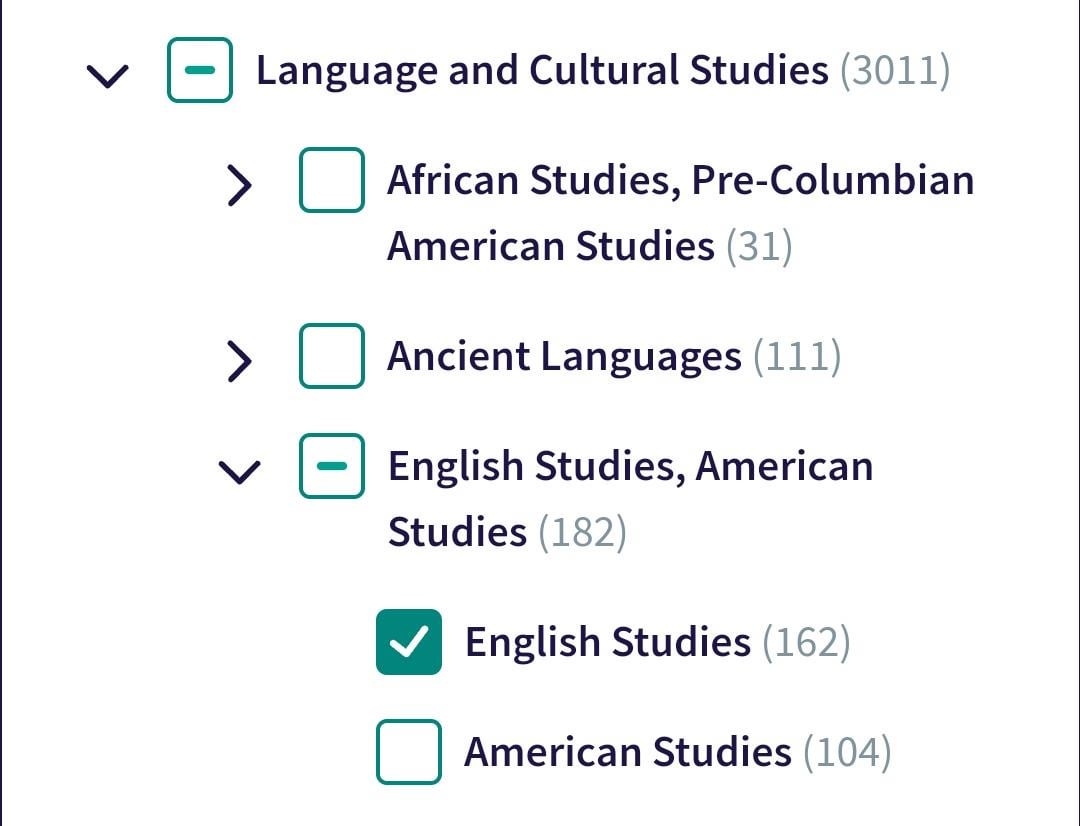Expand African Studies, Pre-Columbian American Studies
Screen dimensions: 1080x826
(x=240, y=185)
